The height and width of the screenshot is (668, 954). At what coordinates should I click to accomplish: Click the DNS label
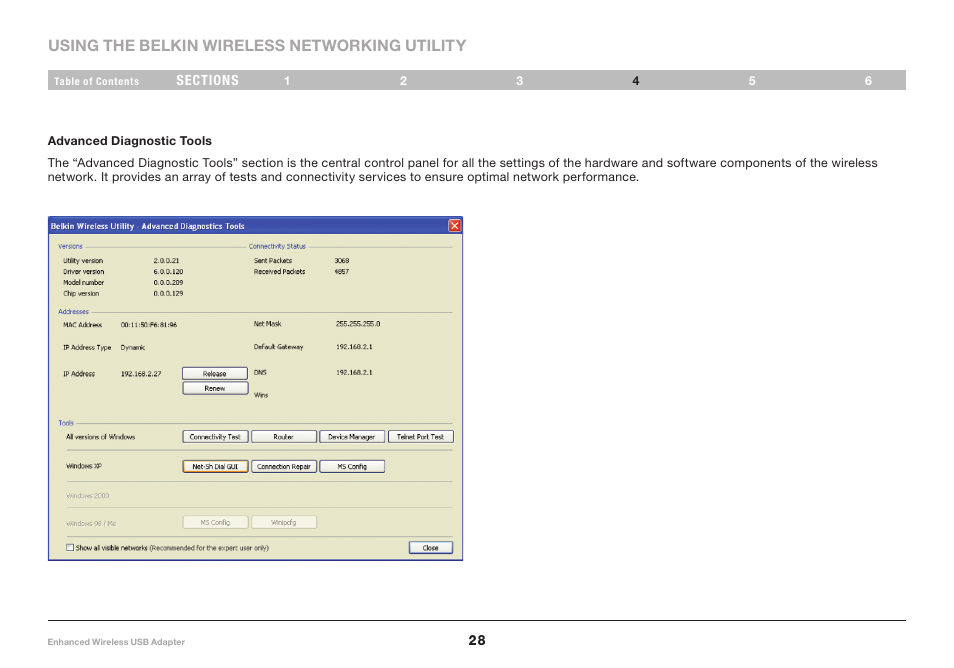(x=260, y=372)
